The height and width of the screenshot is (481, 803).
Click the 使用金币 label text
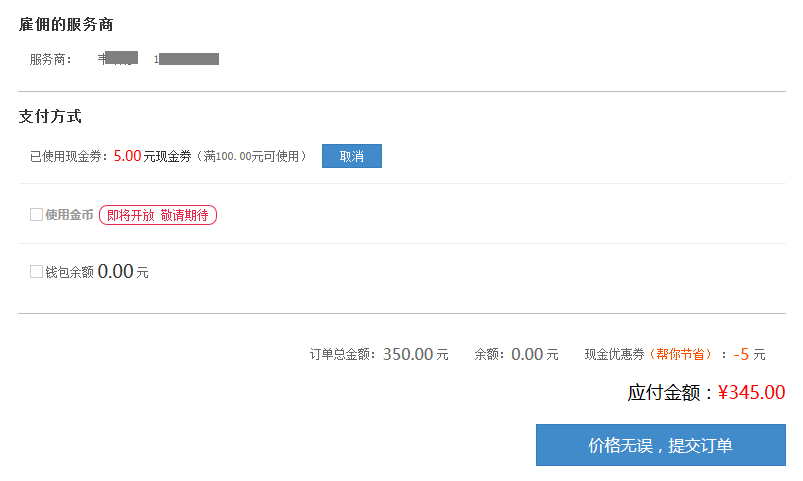click(x=69, y=215)
